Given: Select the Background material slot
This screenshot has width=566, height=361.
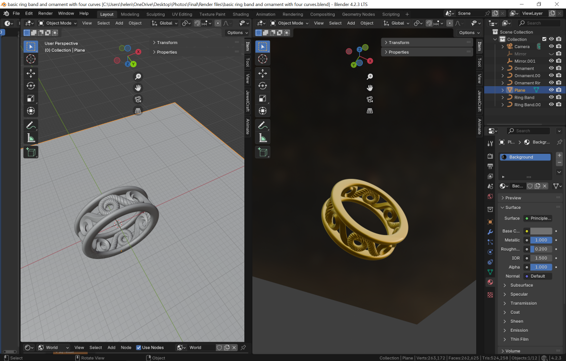Looking at the screenshot, I should [x=525, y=157].
